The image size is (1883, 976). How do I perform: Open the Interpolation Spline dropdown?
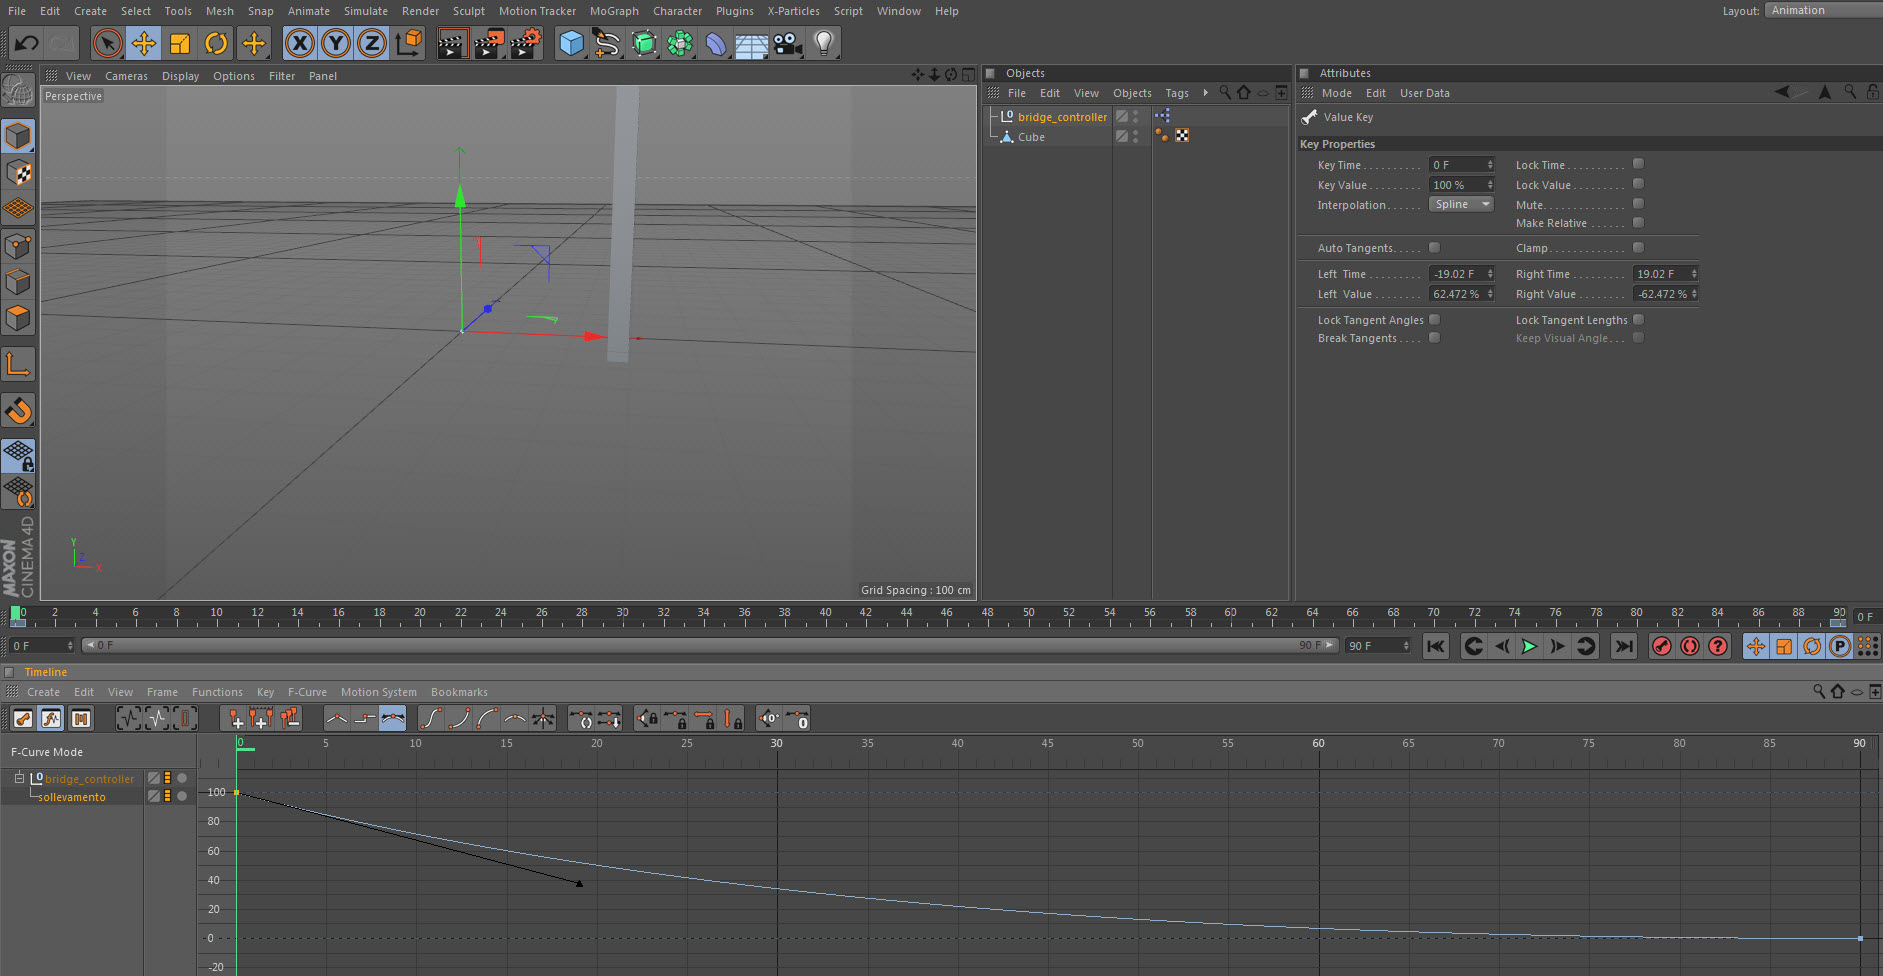coord(1461,204)
